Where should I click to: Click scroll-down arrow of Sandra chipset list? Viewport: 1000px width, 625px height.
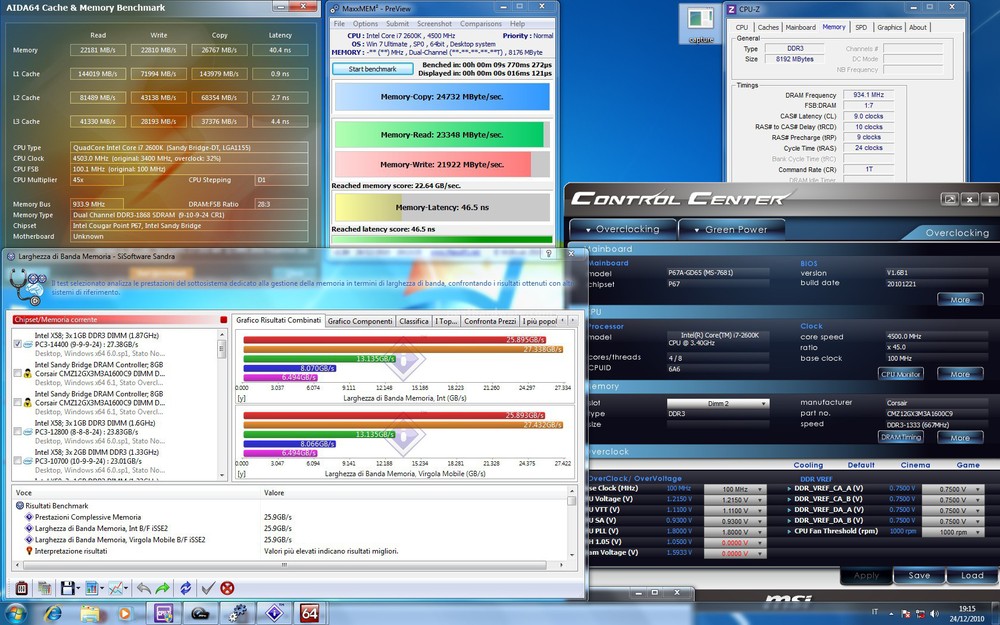coord(222,476)
